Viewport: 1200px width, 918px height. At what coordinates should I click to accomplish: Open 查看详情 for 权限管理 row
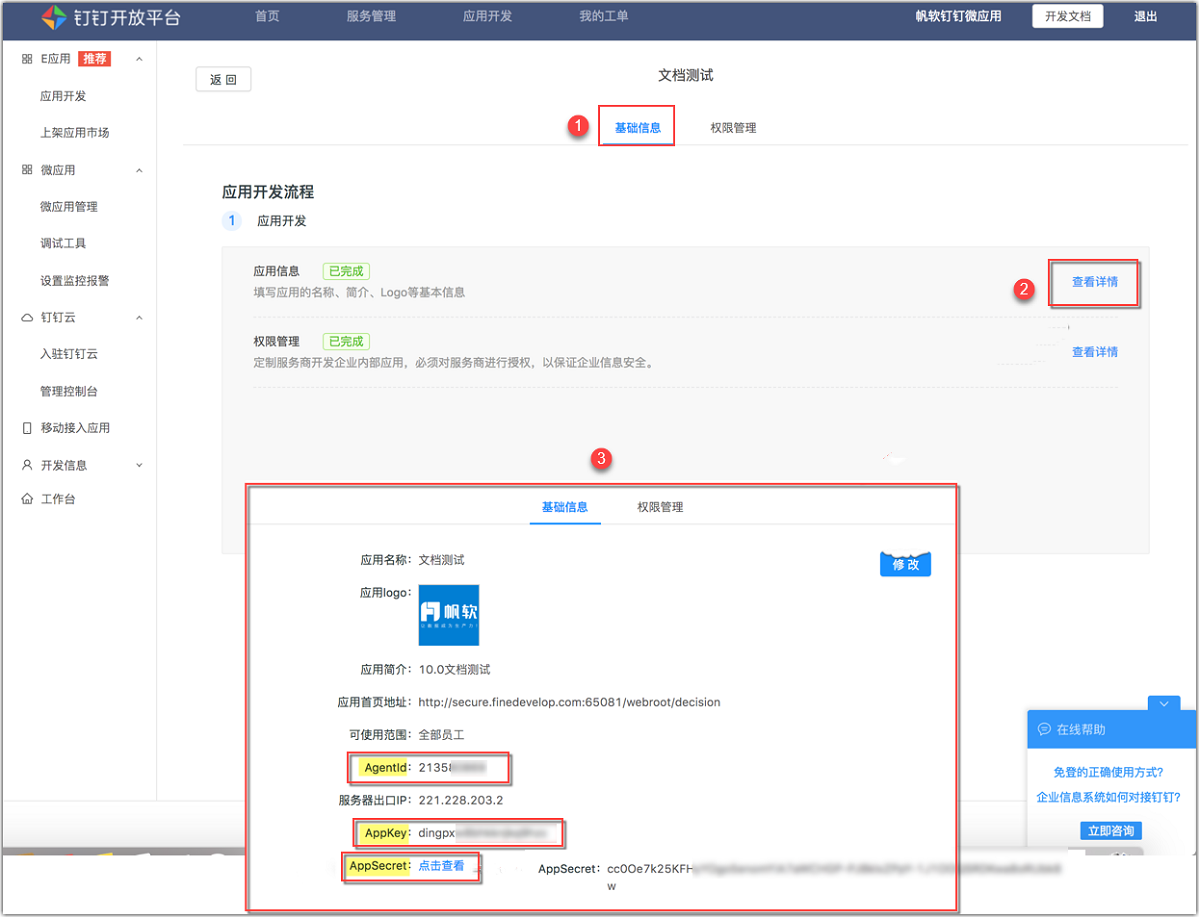click(1095, 352)
